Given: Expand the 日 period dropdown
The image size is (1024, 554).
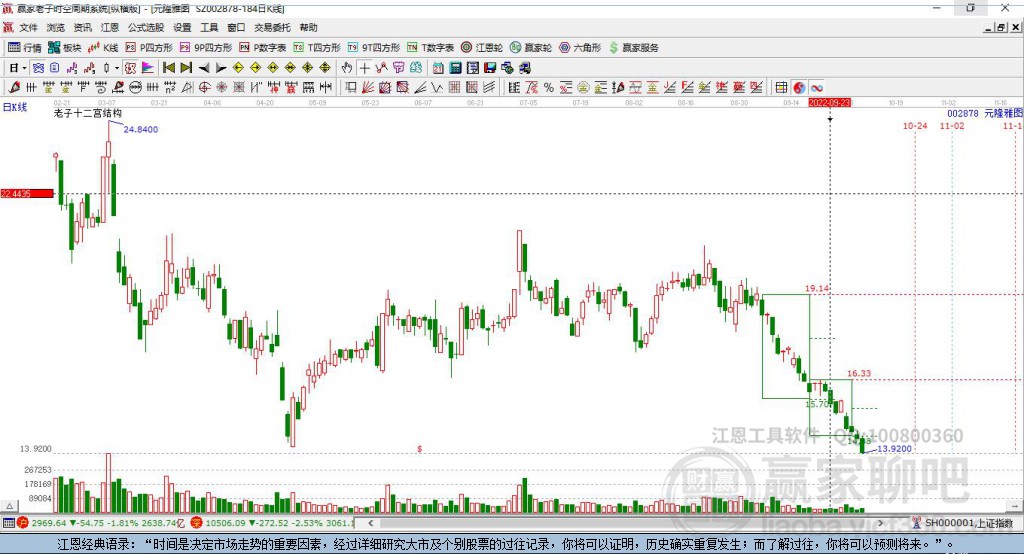Looking at the screenshot, I should 24,68.
